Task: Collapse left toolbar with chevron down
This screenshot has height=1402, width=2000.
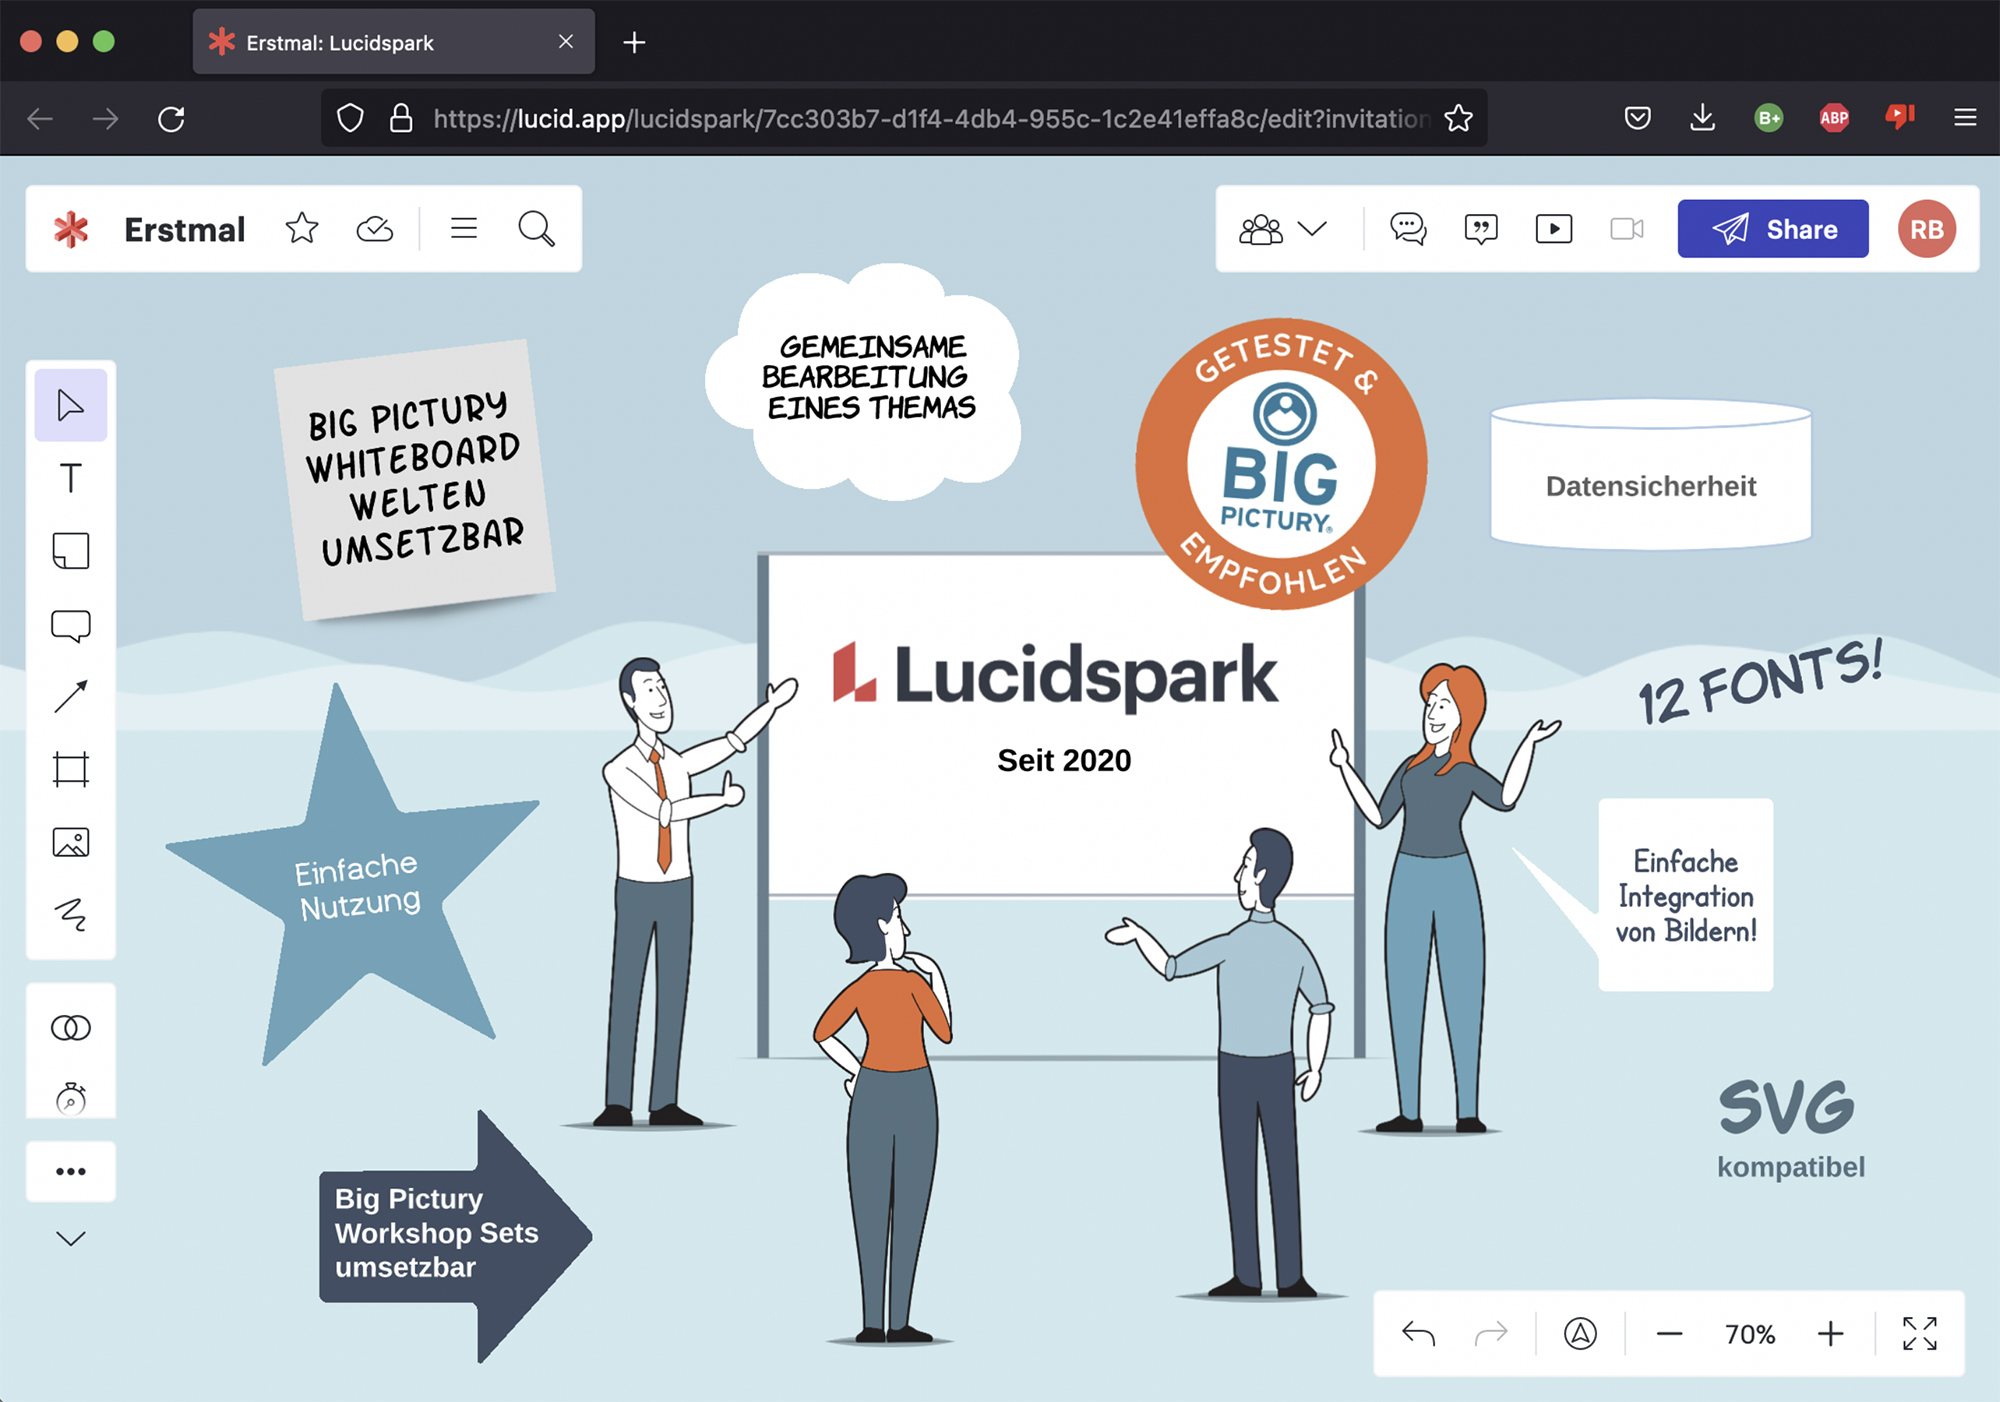Action: click(70, 1239)
